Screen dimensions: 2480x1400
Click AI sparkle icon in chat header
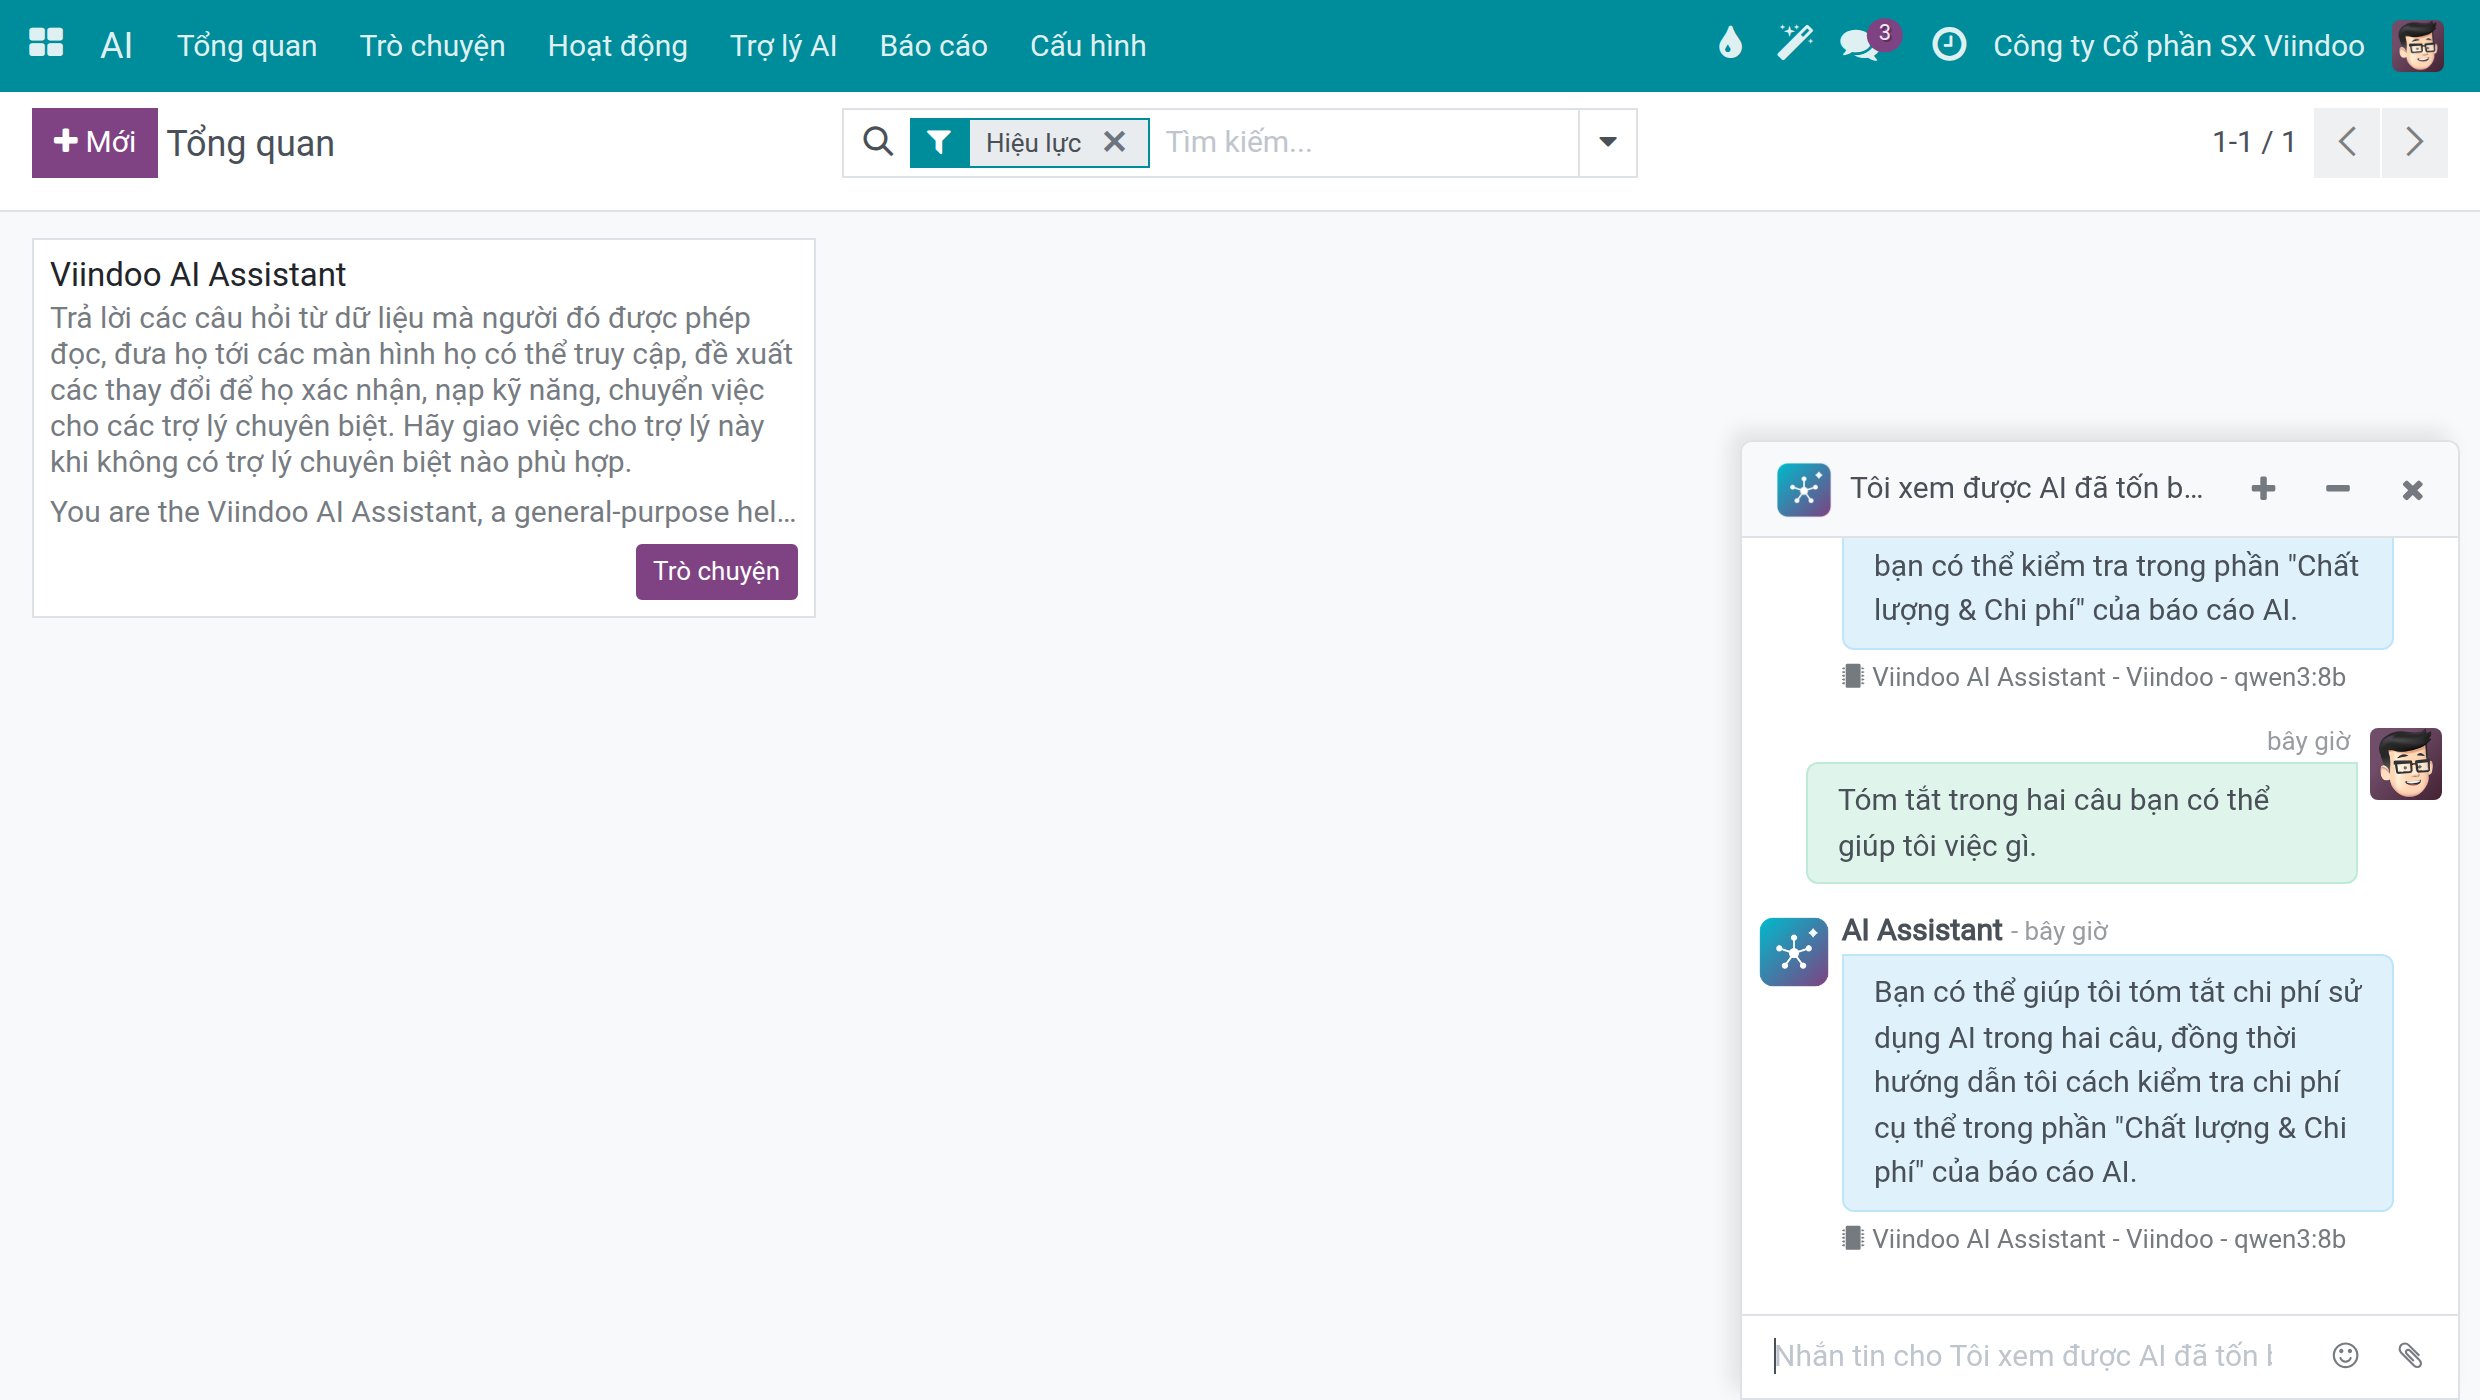coord(1803,489)
